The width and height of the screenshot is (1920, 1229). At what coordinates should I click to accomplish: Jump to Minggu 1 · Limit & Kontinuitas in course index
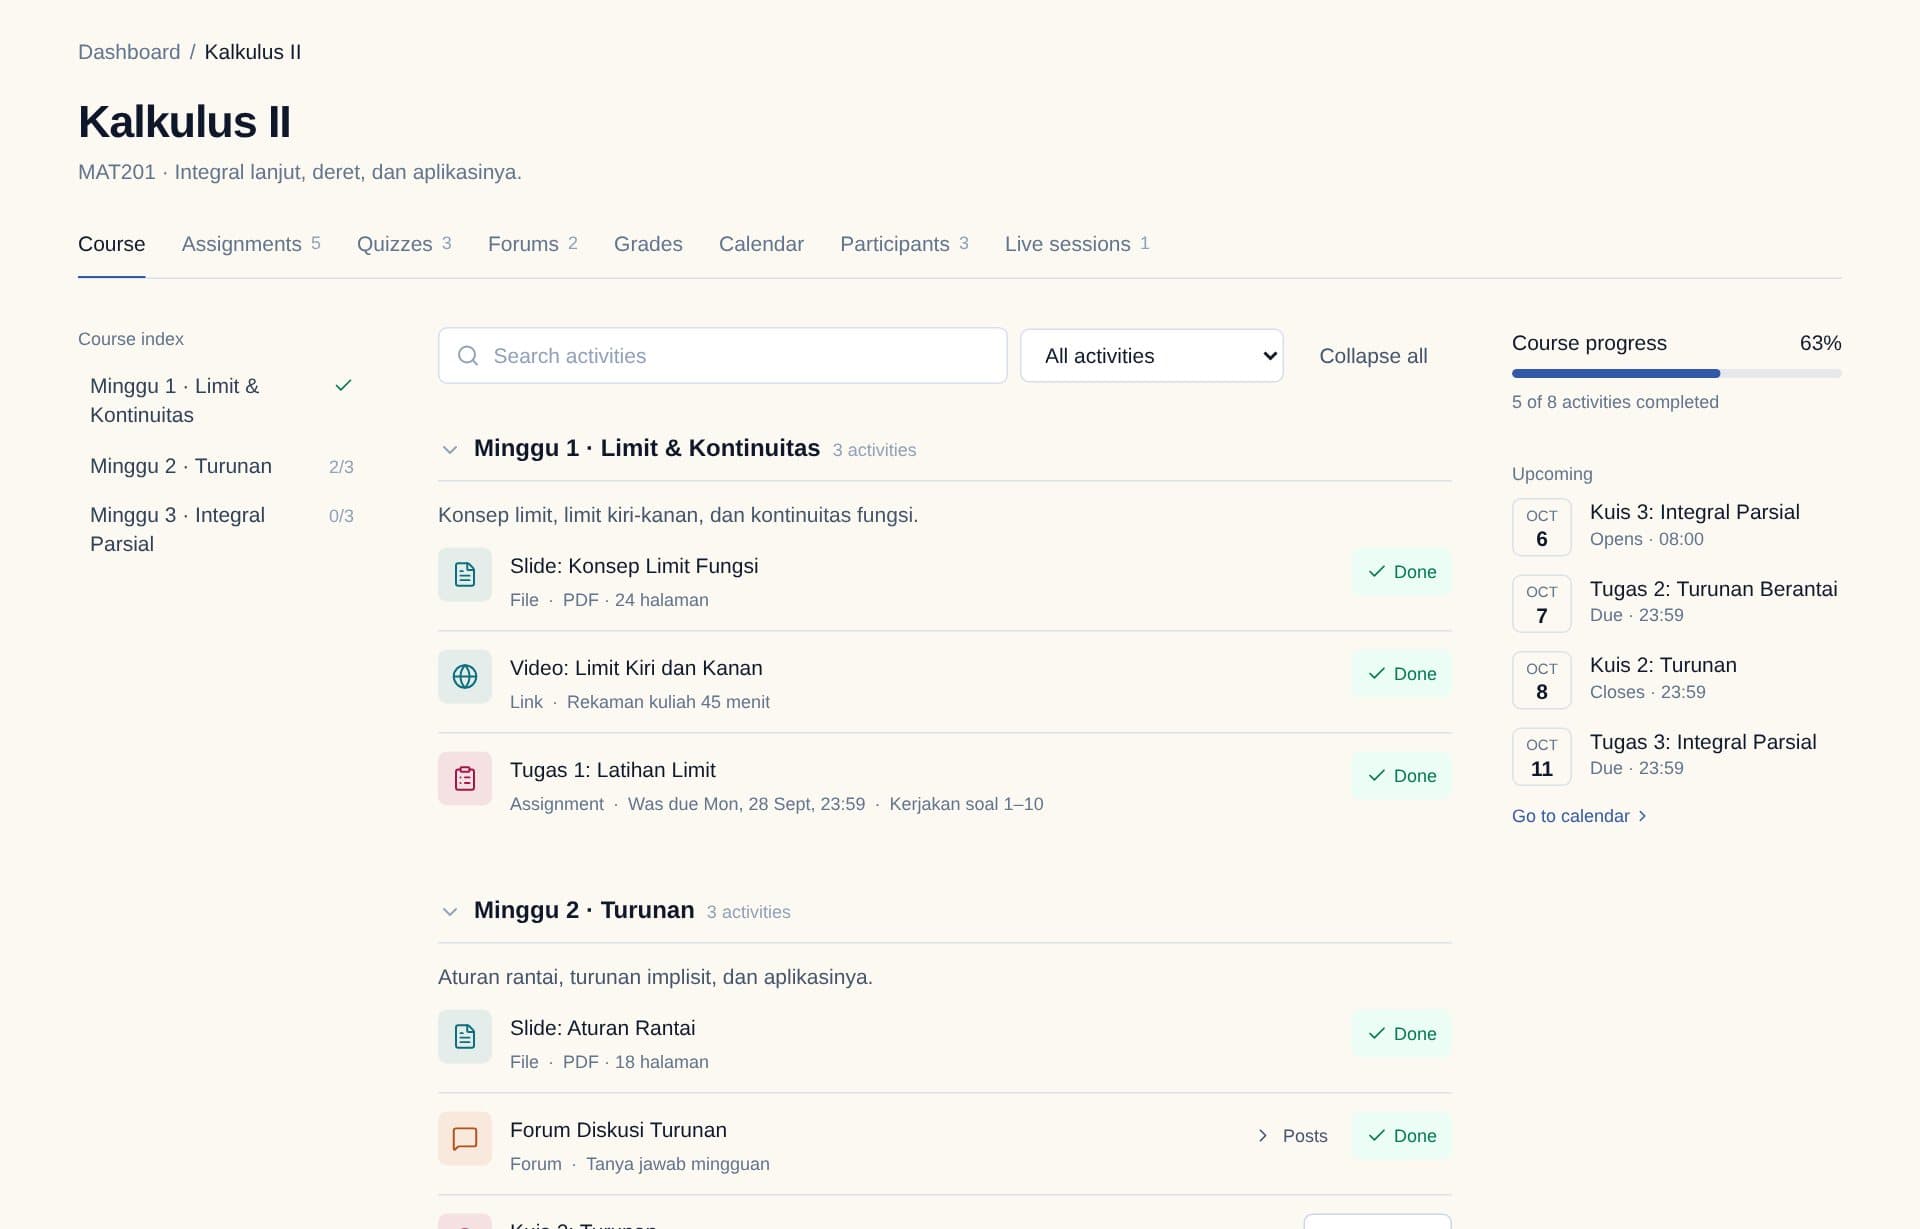(222, 400)
